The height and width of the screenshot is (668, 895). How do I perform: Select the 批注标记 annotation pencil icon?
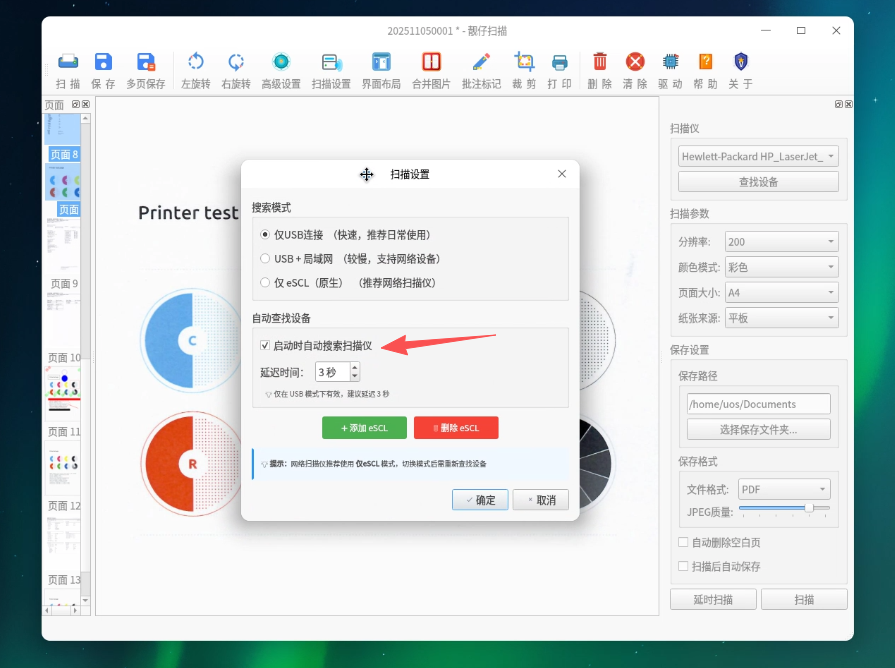pyautogui.click(x=481, y=62)
